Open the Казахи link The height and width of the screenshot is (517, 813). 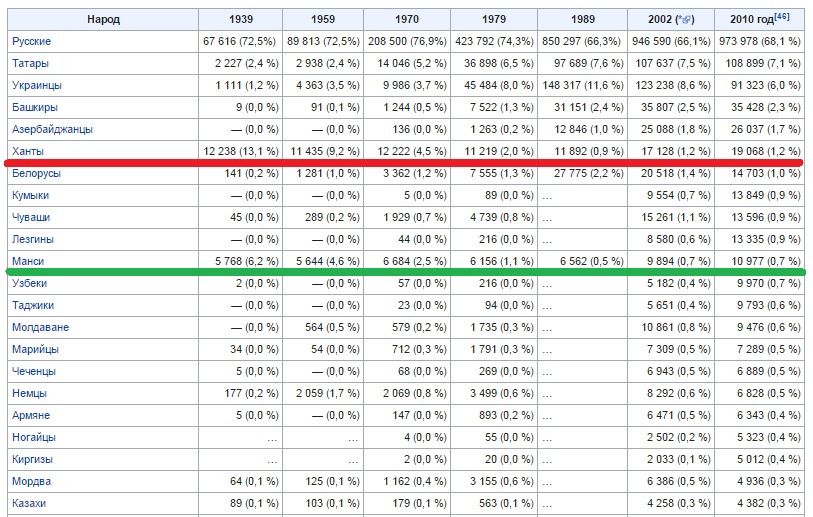(29, 503)
